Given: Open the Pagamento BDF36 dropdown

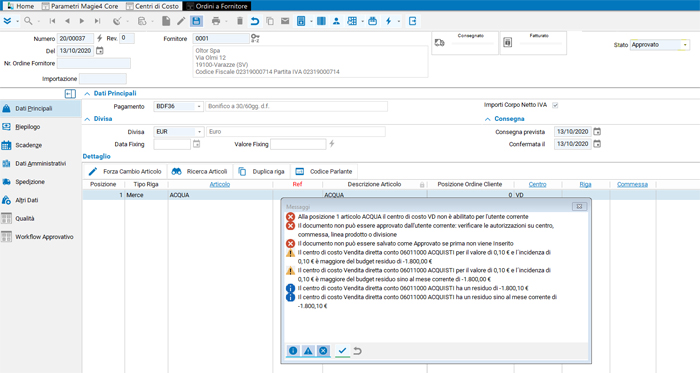Looking at the screenshot, I should pos(199,107).
